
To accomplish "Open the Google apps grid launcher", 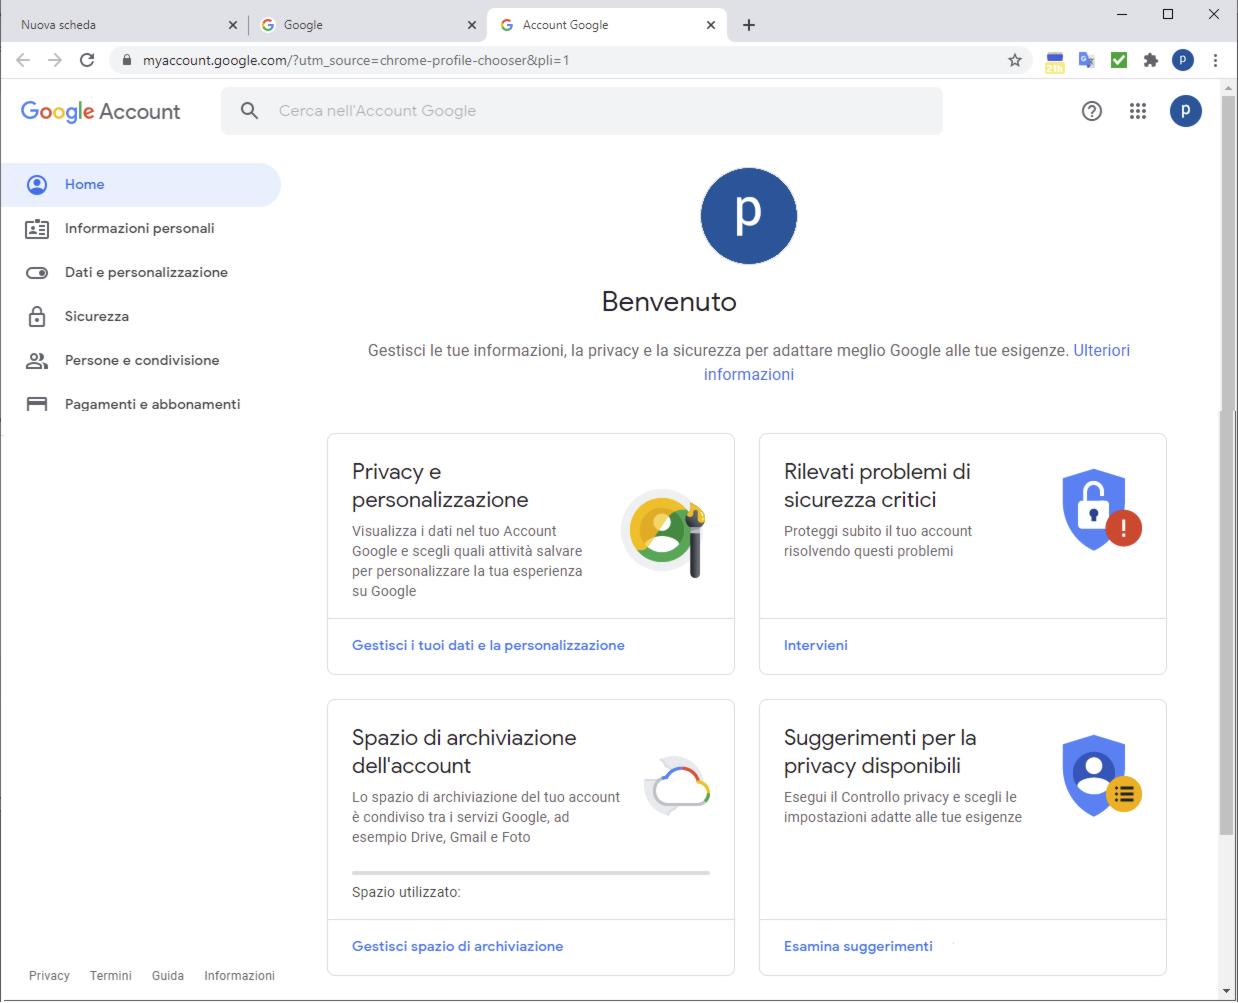I will pos(1138,111).
